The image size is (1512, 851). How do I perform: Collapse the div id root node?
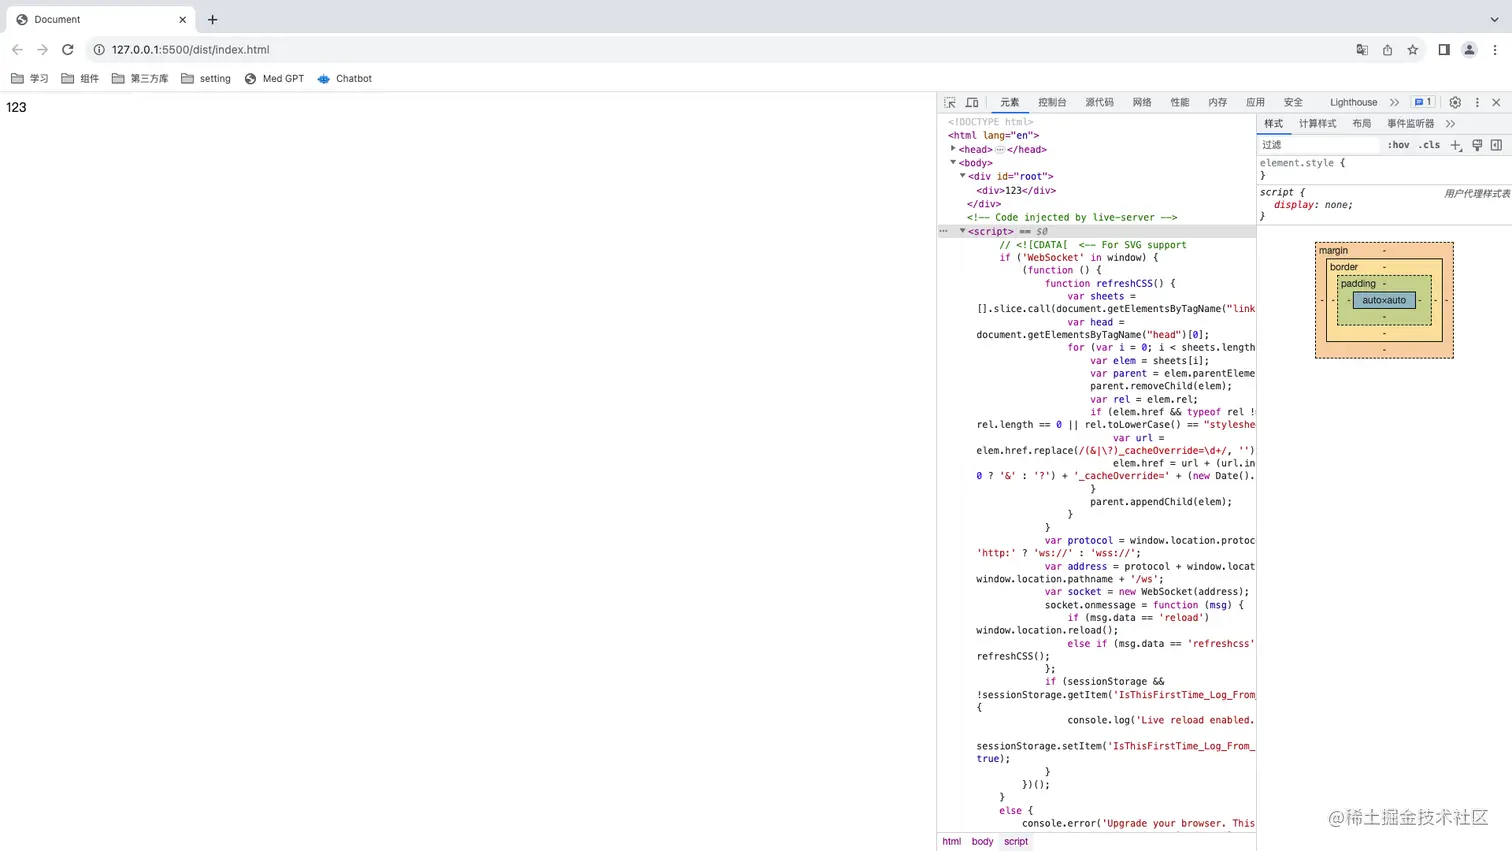pyautogui.click(x=963, y=176)
